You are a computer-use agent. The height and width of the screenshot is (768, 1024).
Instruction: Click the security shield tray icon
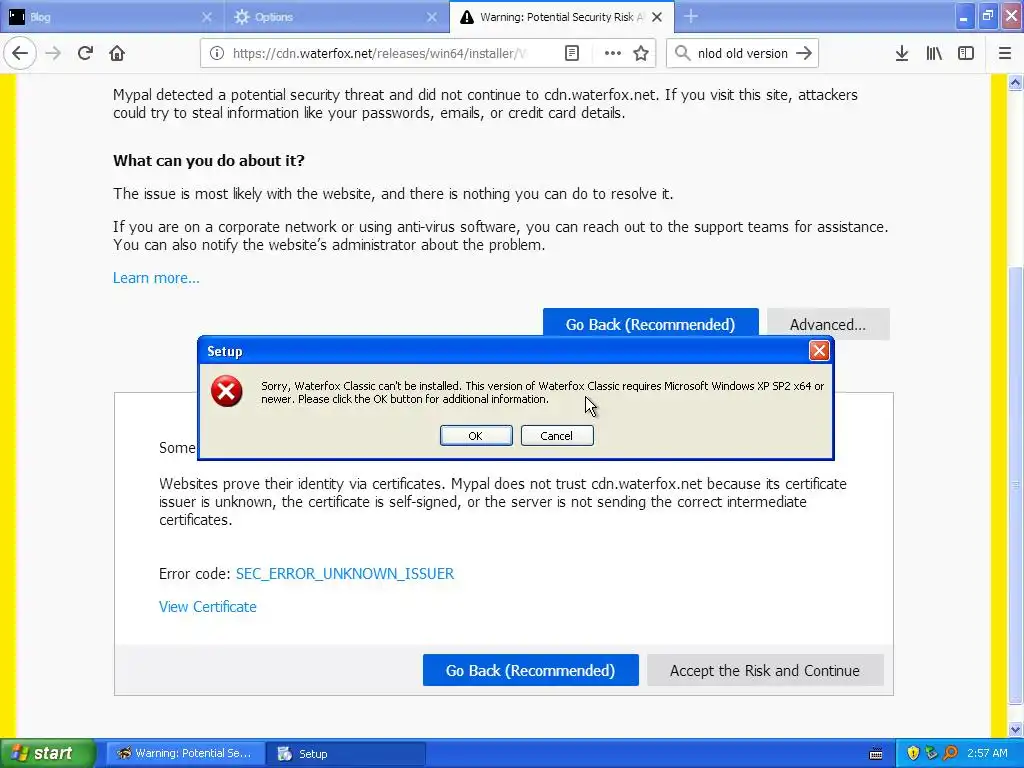tap(912, 753)
